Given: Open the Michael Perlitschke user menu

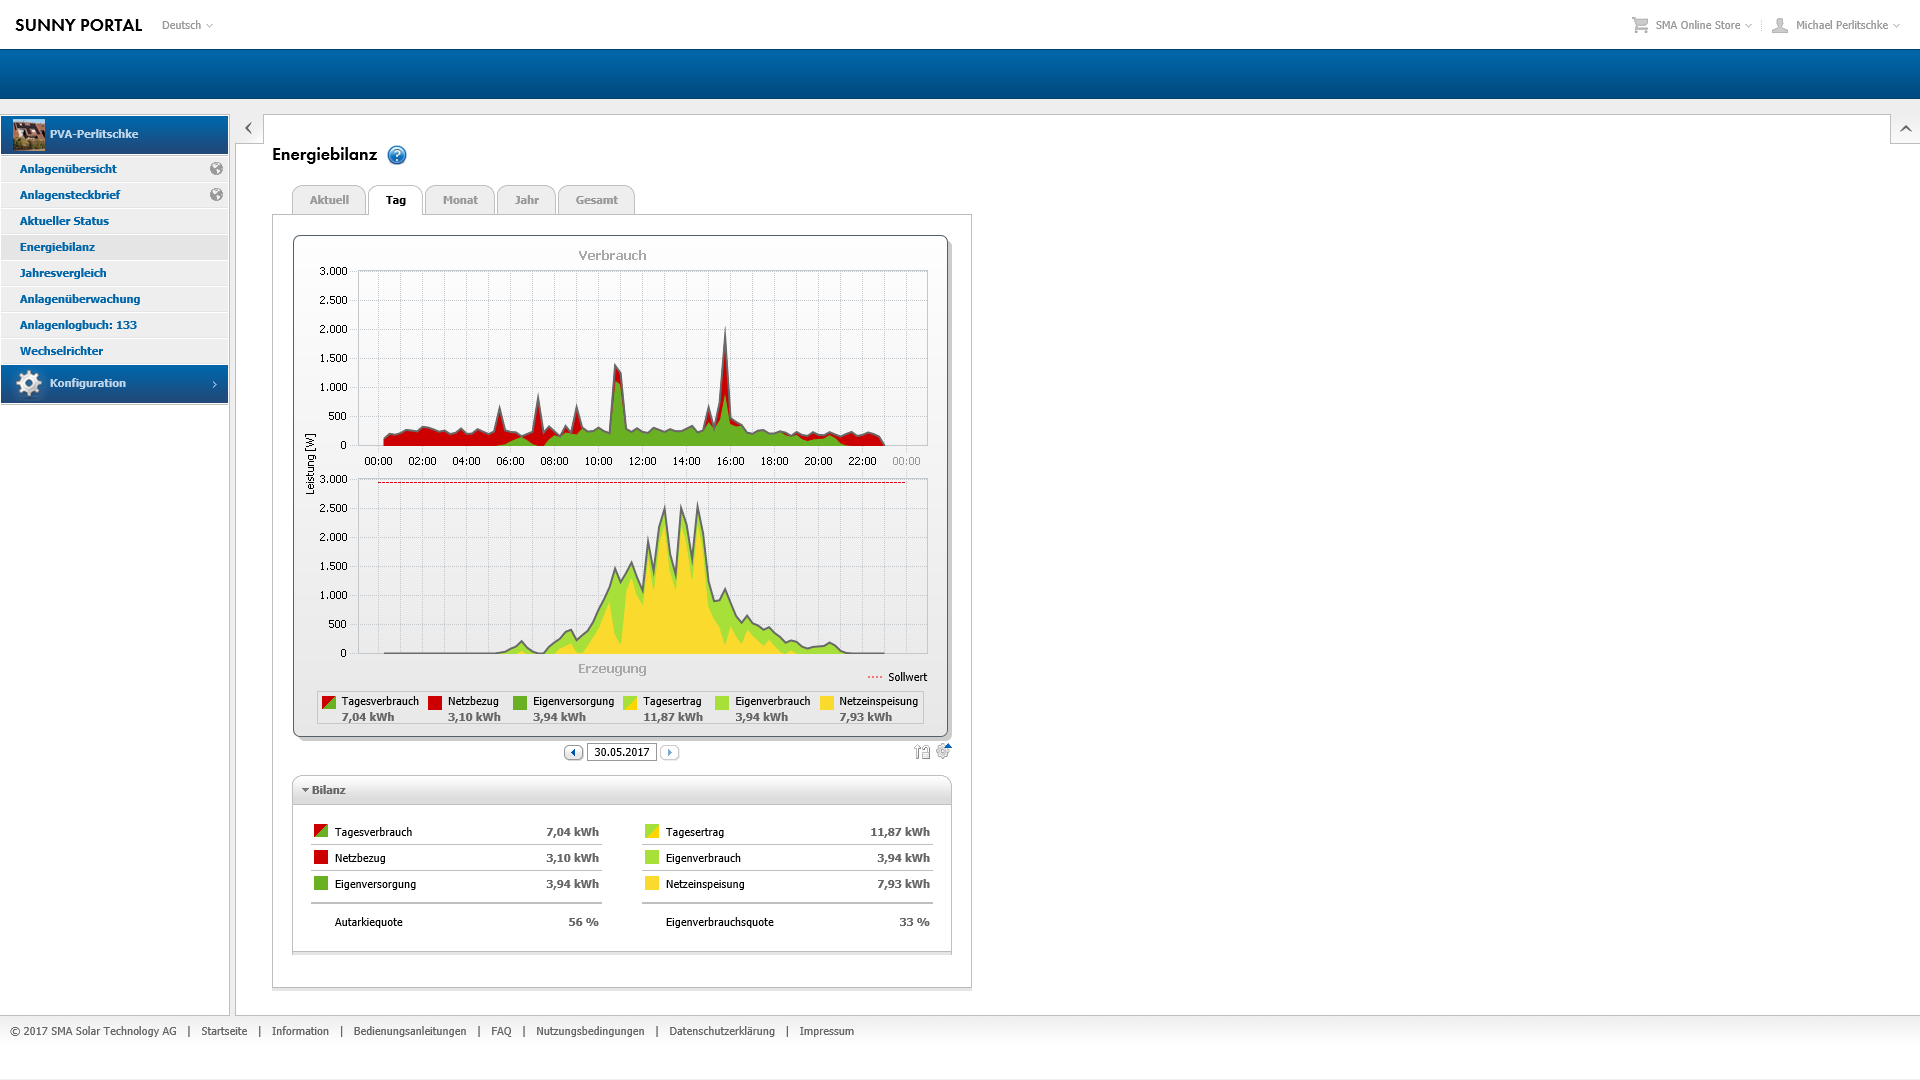Looking at the screenshot, I should (x=1837, y=25).
